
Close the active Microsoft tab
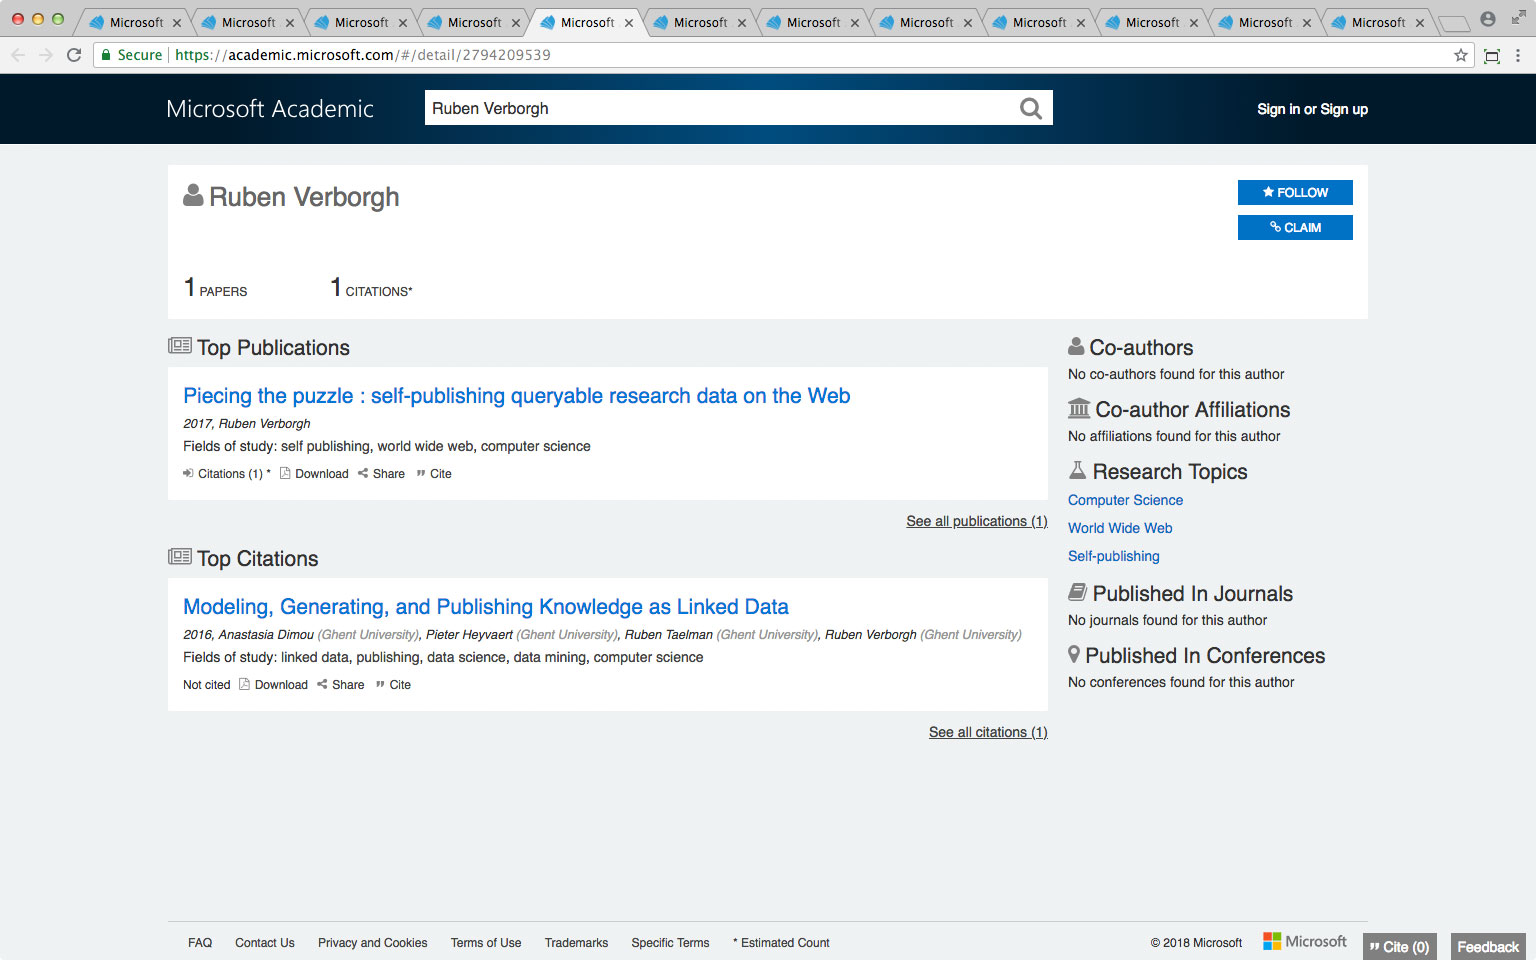click(629, 23)
